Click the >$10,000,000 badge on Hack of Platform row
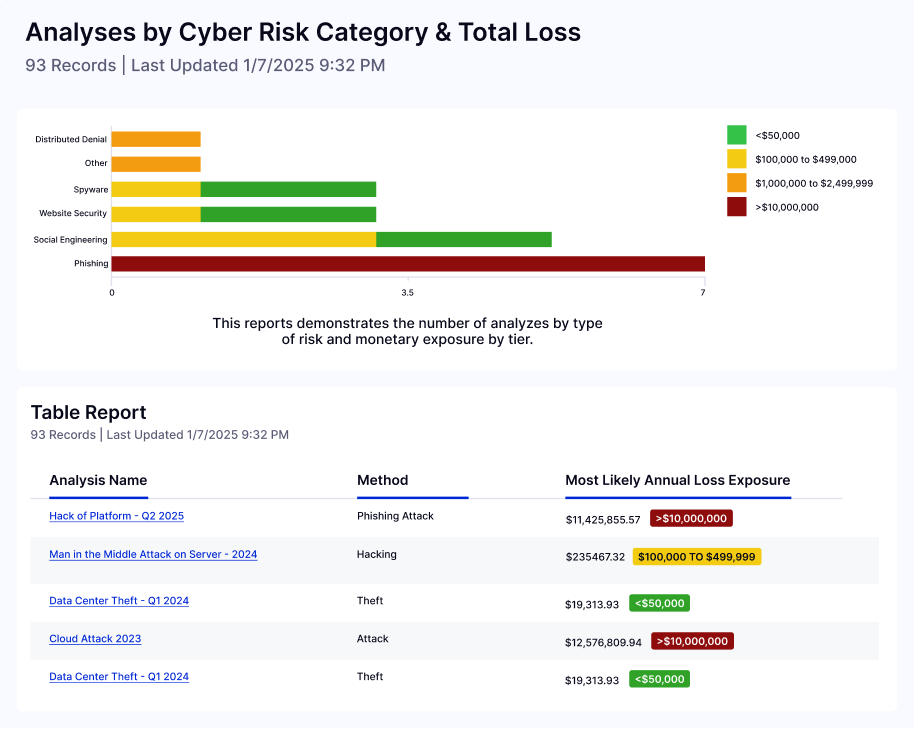Image resolution: width=914 pixels, height=729 pixels. click(x=691, y=519)
